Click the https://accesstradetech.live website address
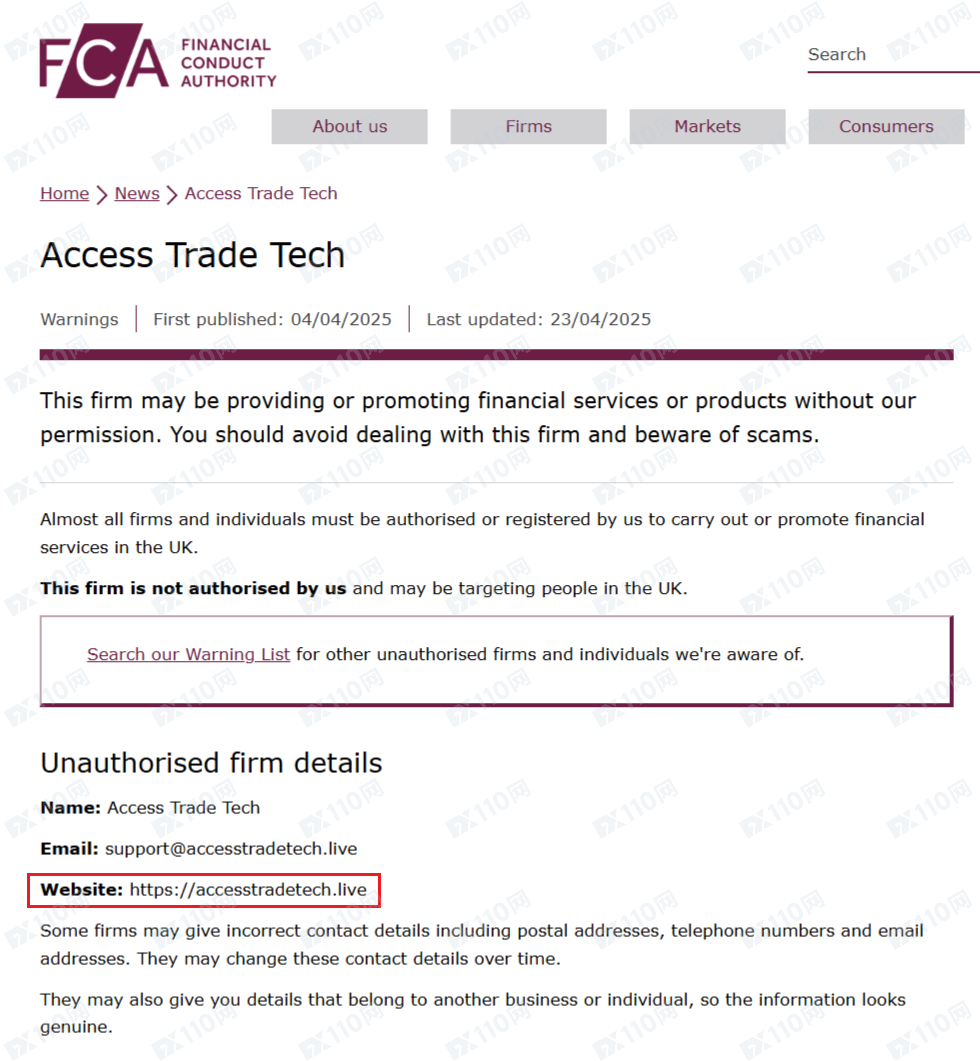 point(248,890)
